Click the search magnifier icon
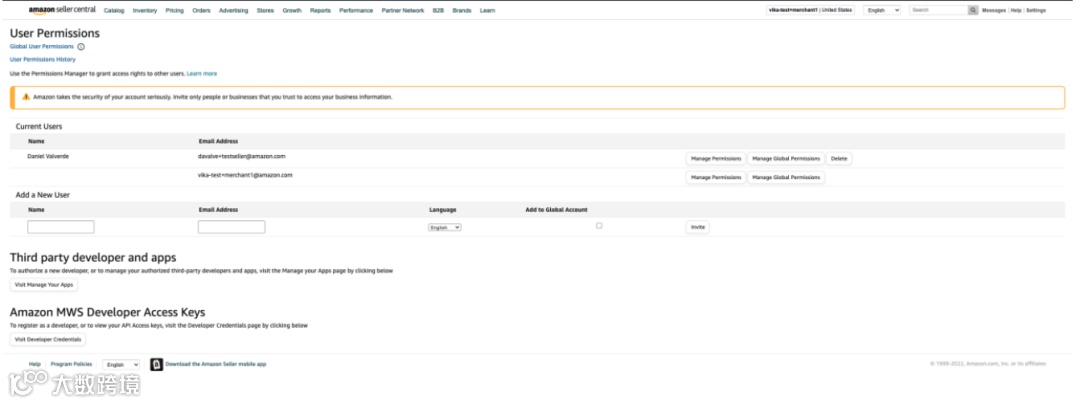 point(973,10)
